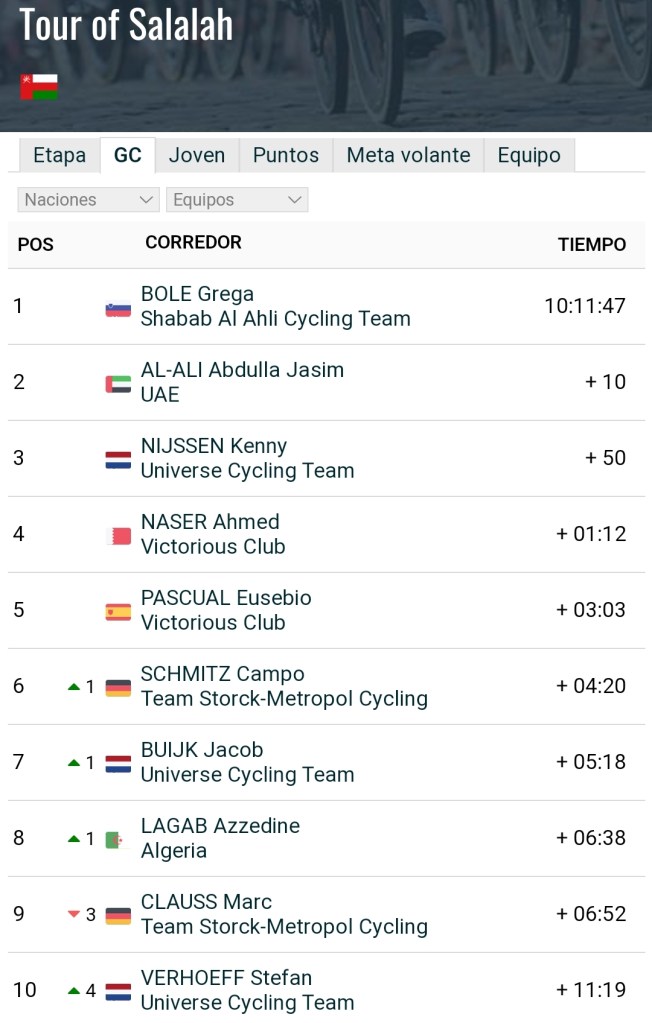This screenshot has width=652, height=1023.
Task: Switch to the Etapa tab
Action: tap(59, 156)
